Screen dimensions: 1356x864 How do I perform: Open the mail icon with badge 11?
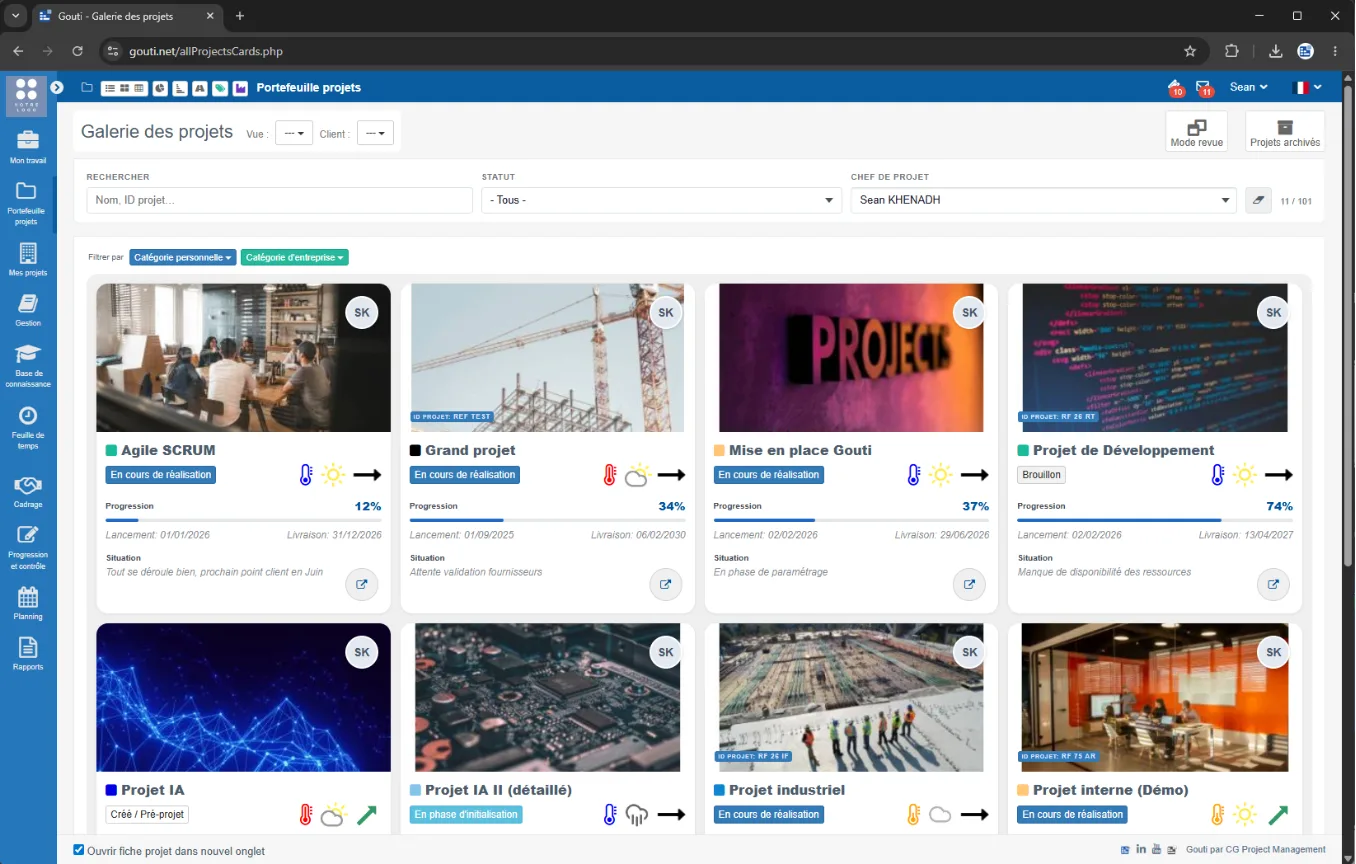1203,88
